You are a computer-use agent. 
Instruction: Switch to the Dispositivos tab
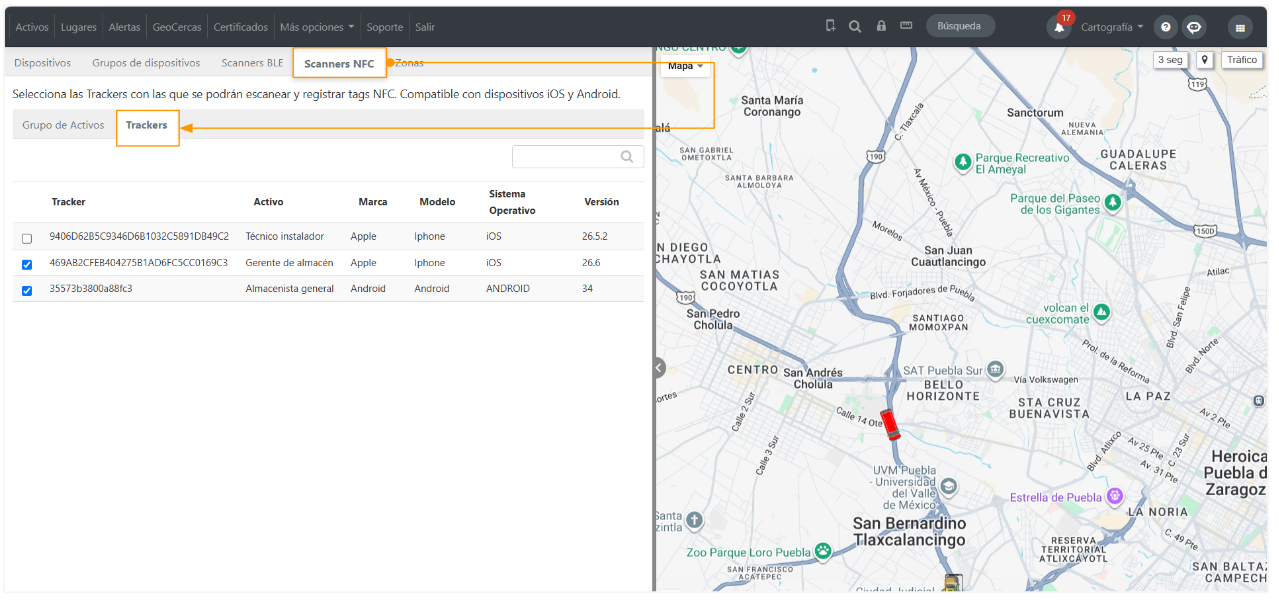(43, 63)
